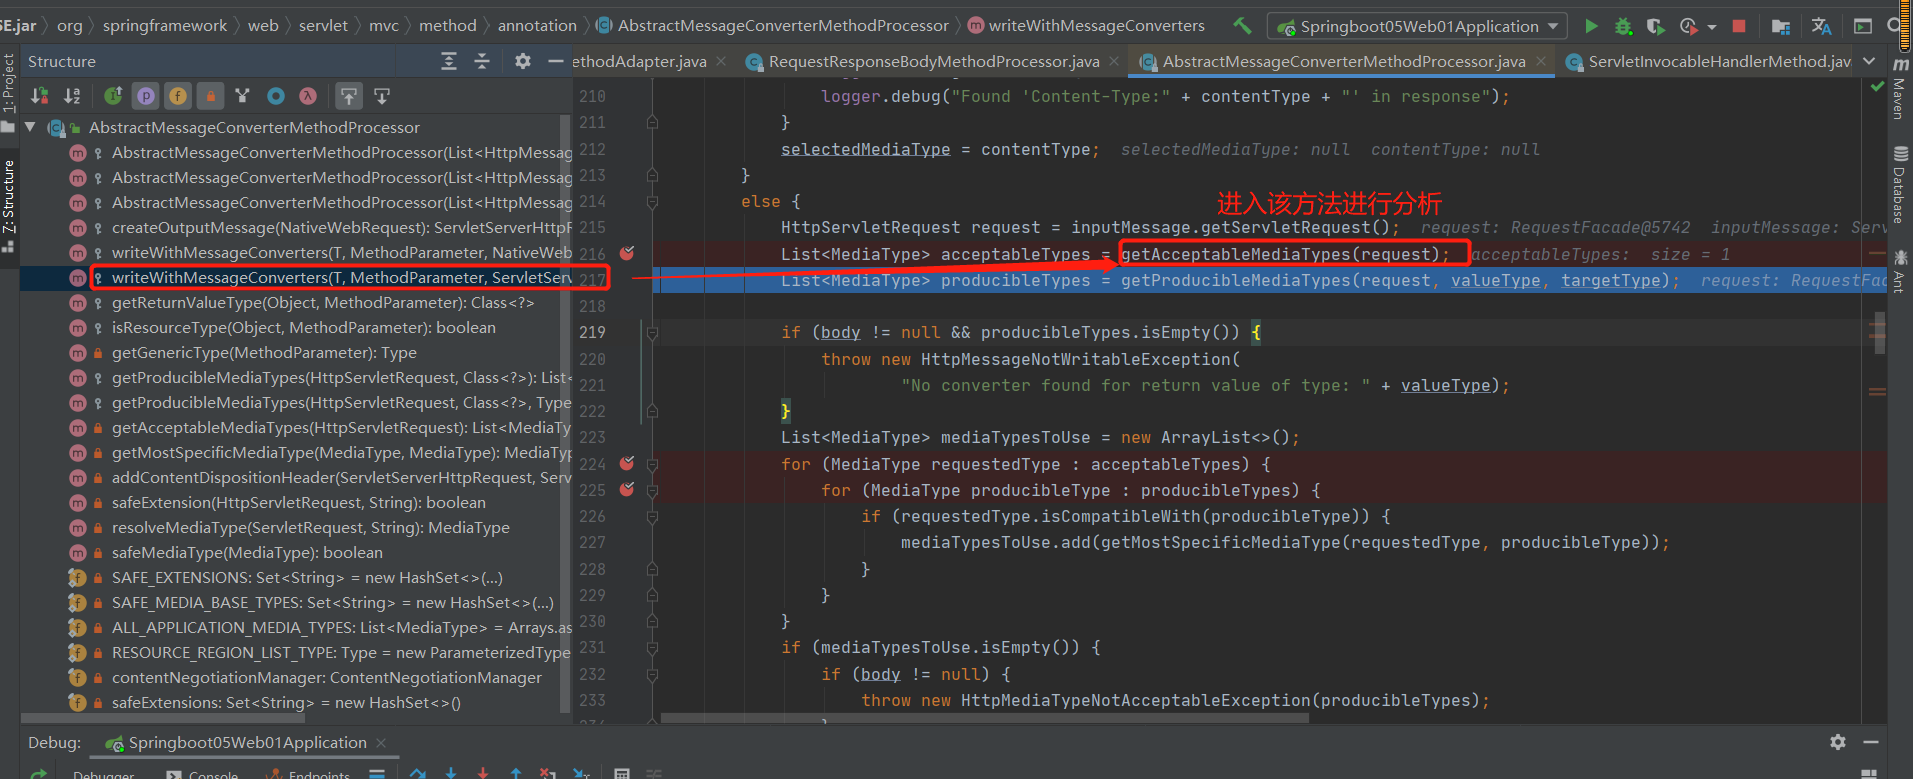Click the breakpoint icon on line 224

coord(627,463)
